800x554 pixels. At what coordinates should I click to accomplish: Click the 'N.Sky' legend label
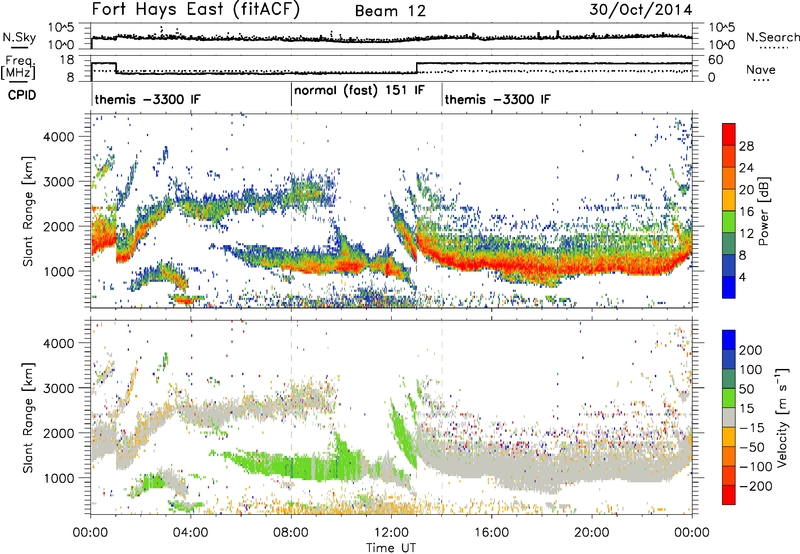[x=19, y=37]
